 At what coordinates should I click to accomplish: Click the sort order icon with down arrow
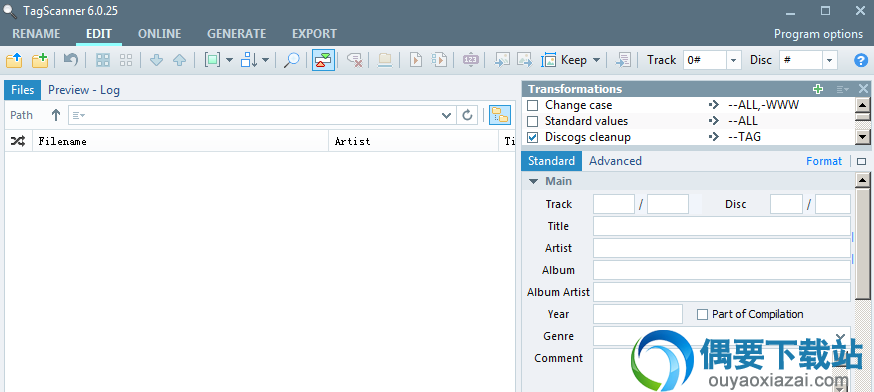click(249, 60)
